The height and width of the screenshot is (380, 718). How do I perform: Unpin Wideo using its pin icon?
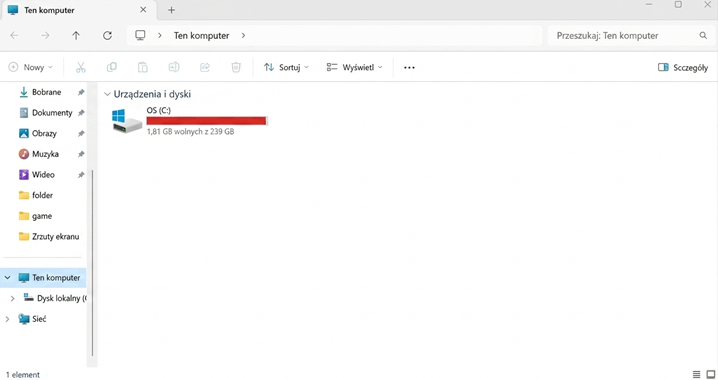(x=81, y=174)
